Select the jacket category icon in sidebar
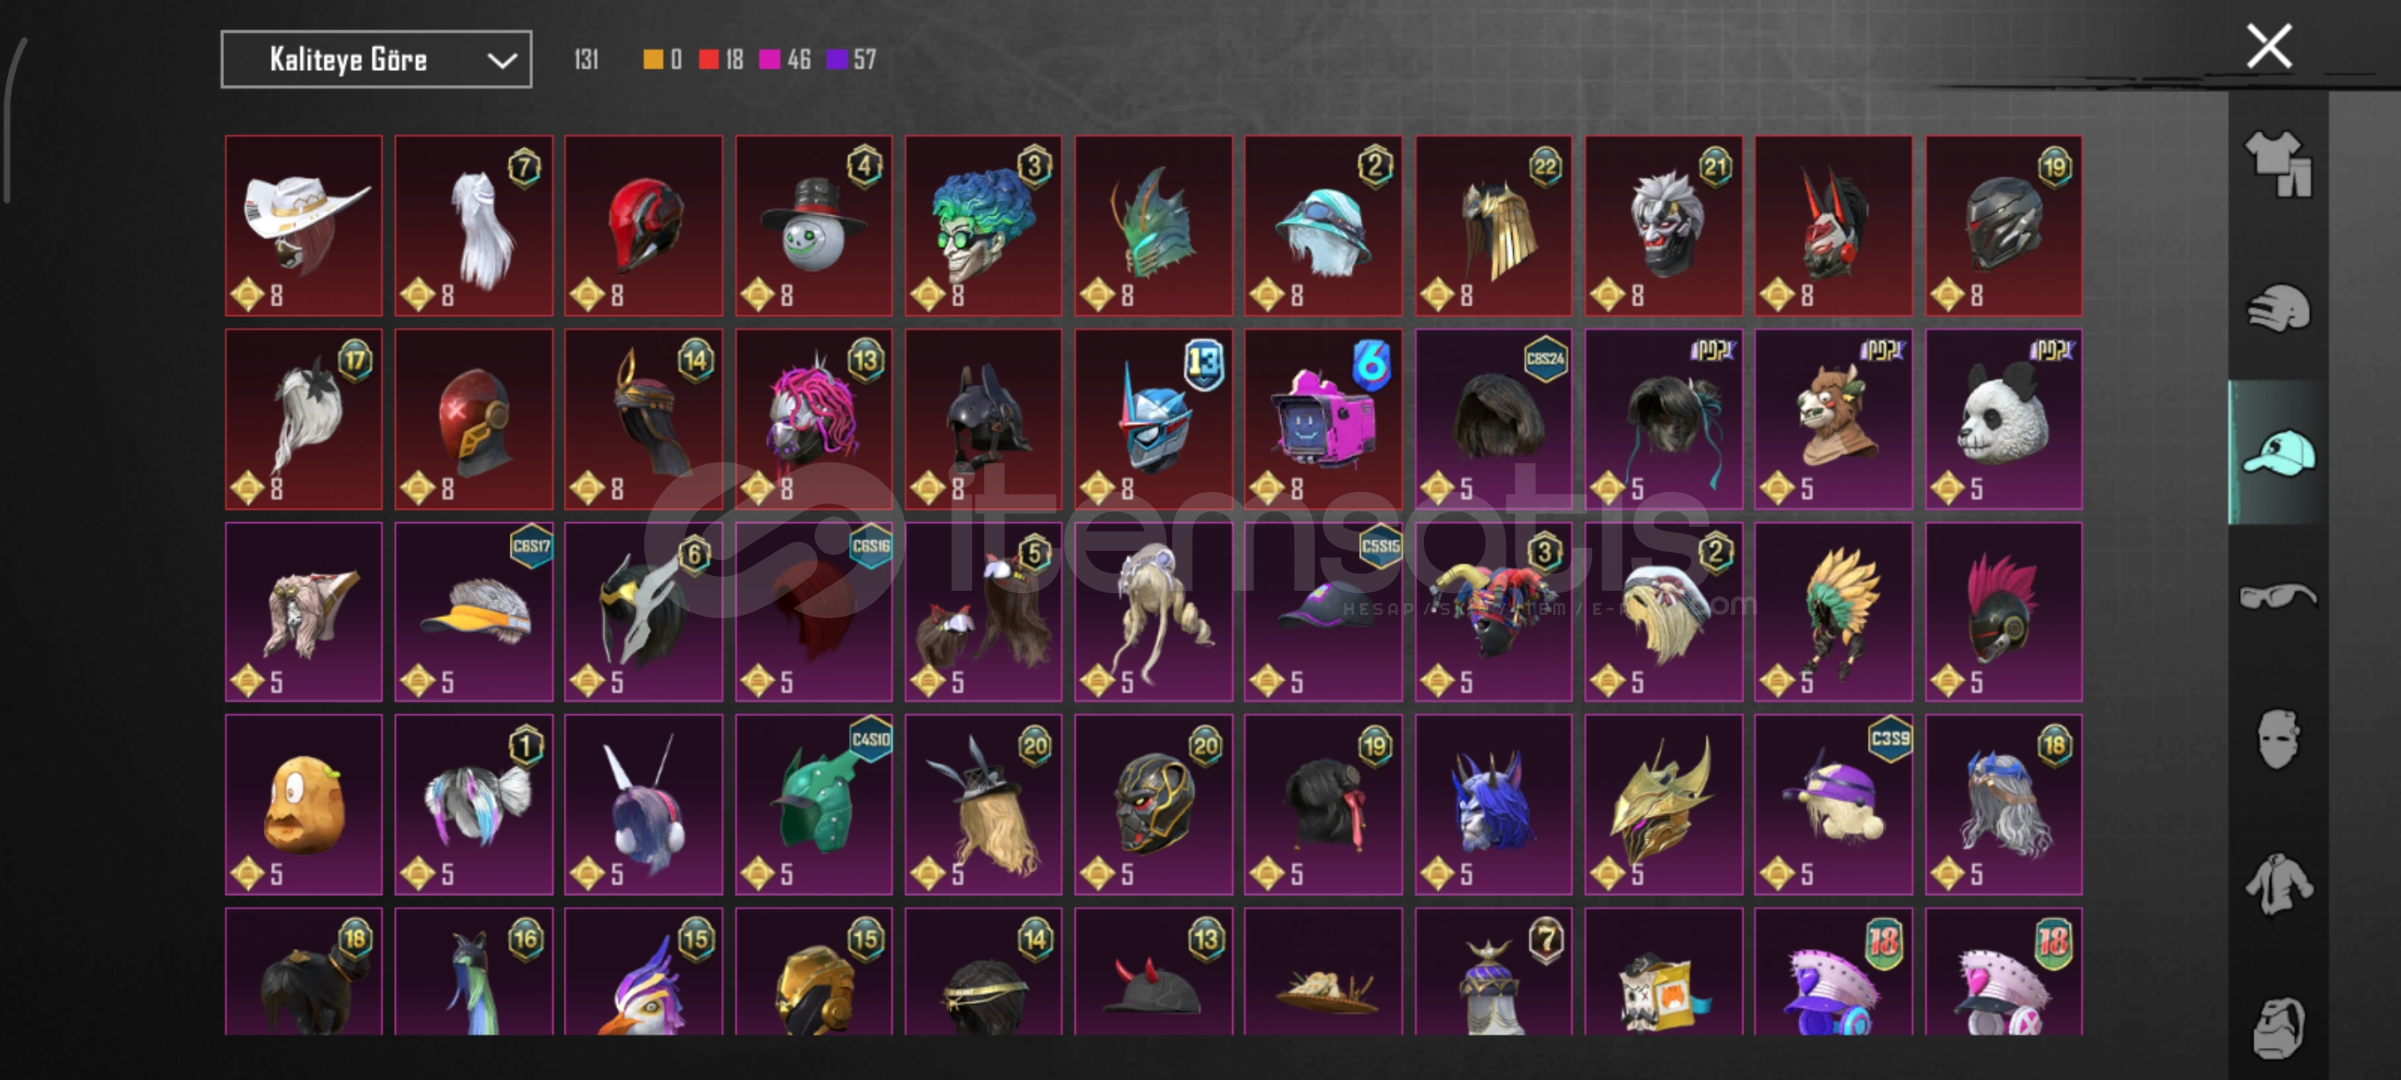This screenshot has width=2401, height=1080. click(2278, 884)
